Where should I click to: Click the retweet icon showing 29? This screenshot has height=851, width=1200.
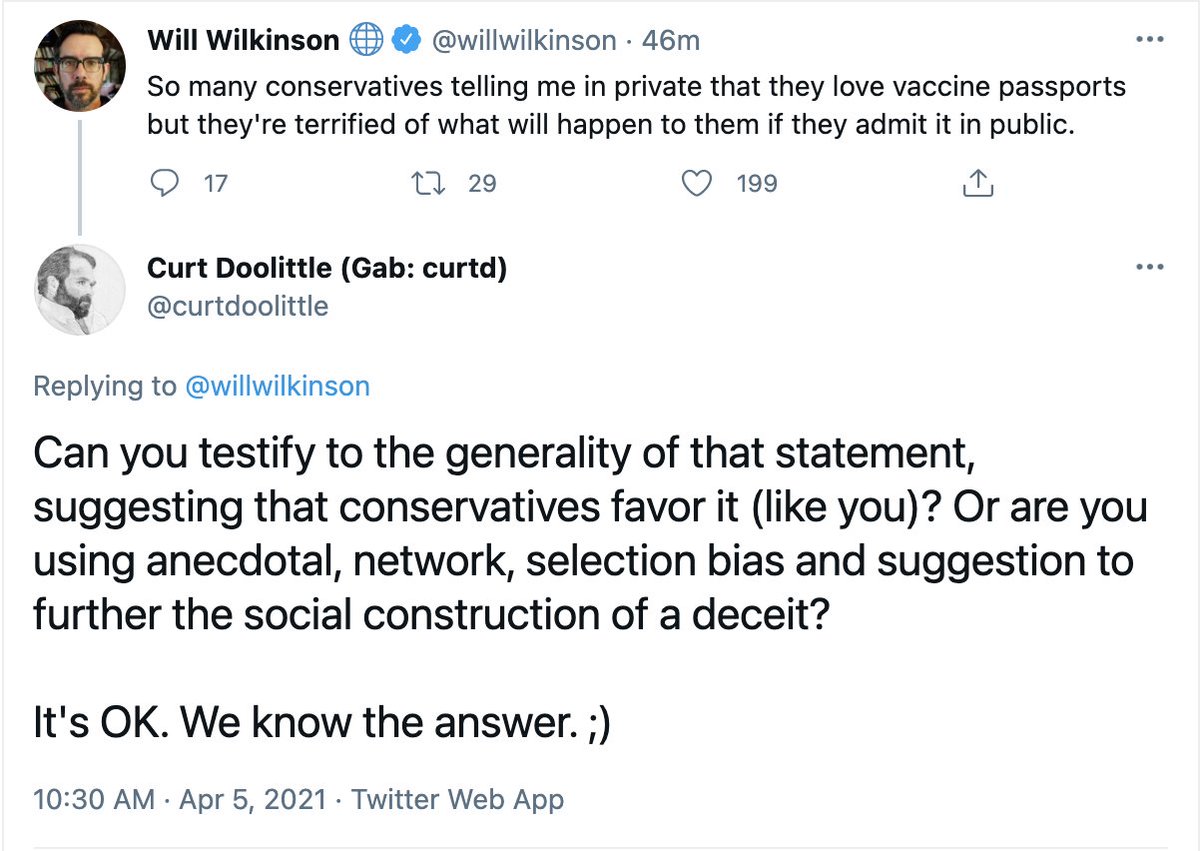click(430, 183)
